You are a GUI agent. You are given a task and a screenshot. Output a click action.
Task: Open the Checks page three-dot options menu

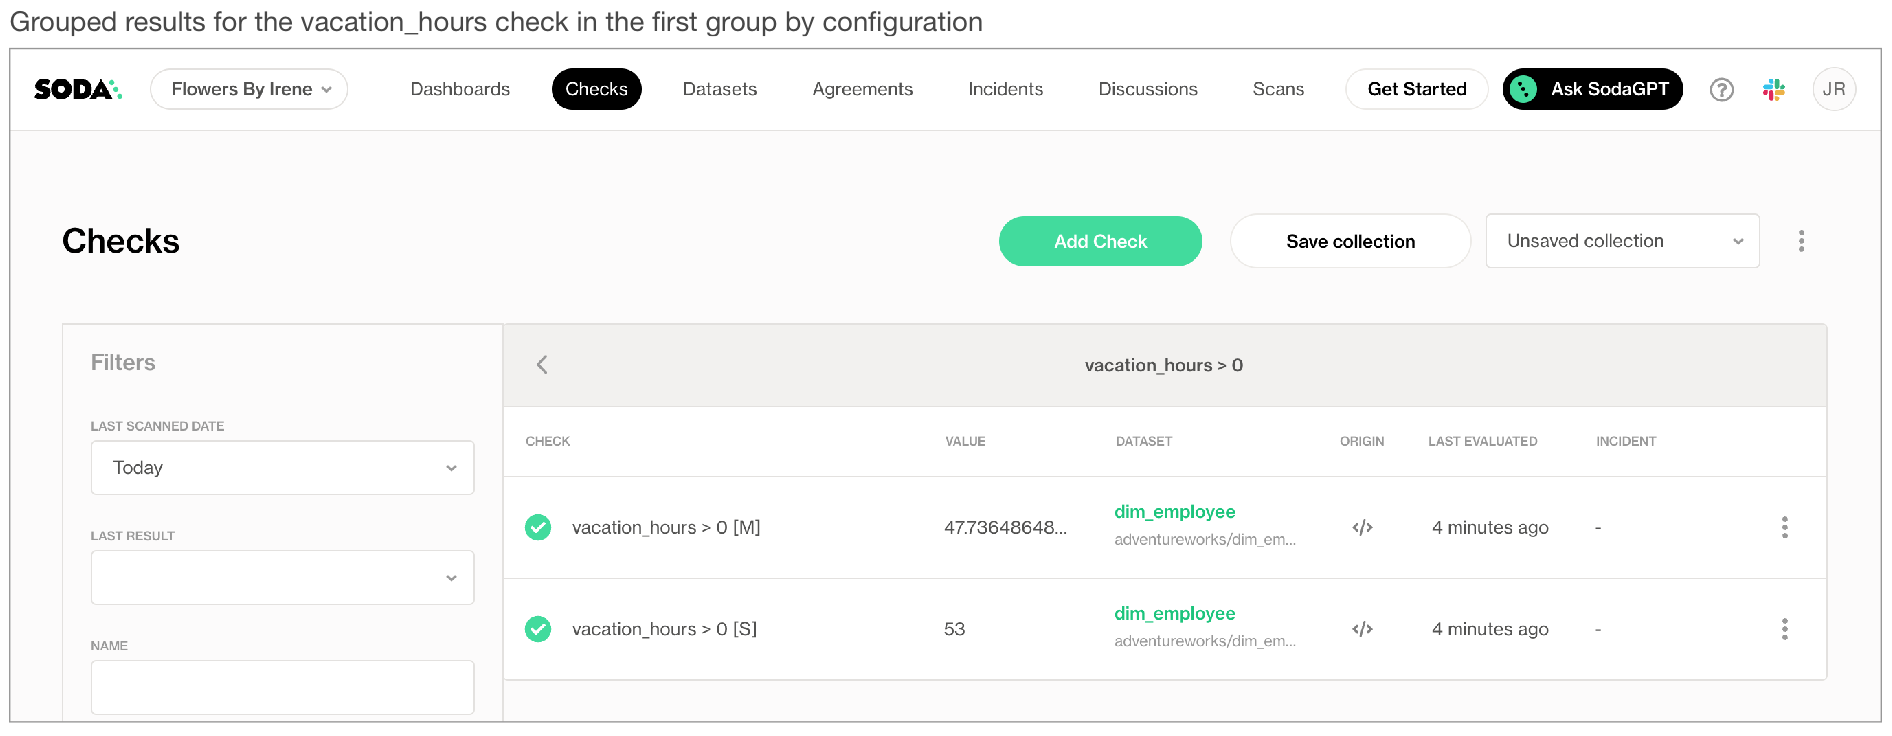coord(1801,241)
